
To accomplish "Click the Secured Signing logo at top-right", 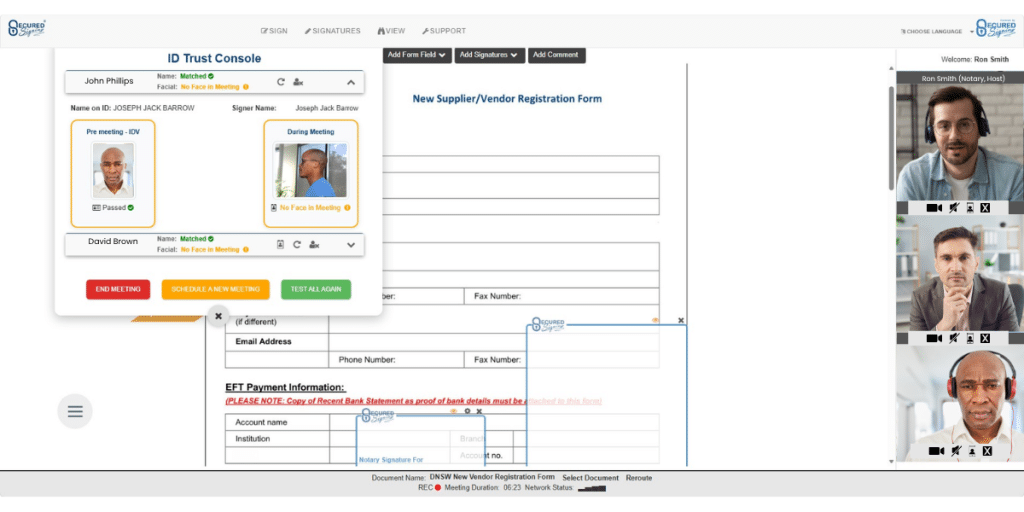I will point(996,28).
